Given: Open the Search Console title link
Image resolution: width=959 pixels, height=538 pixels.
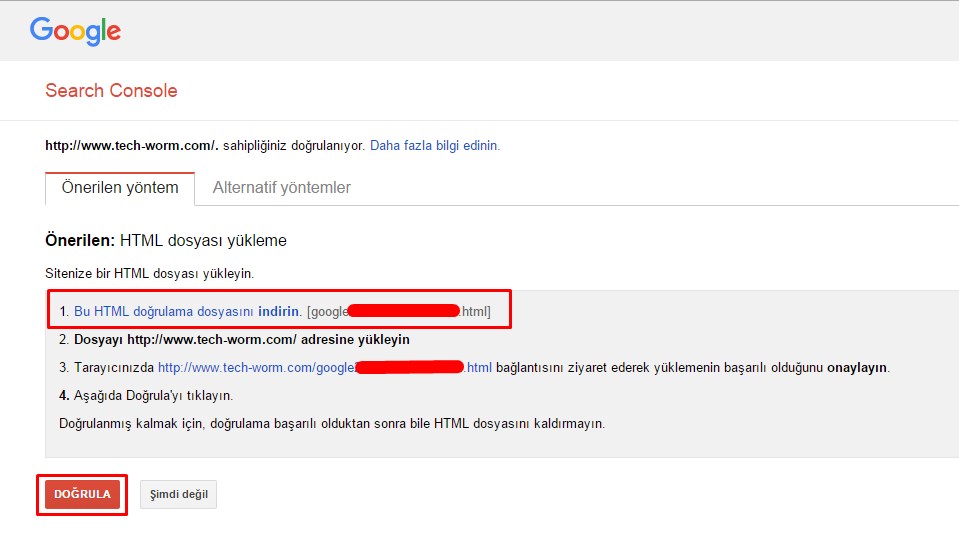Looking at the screenshot, I should pyautogui.click(x=111, y=91).
